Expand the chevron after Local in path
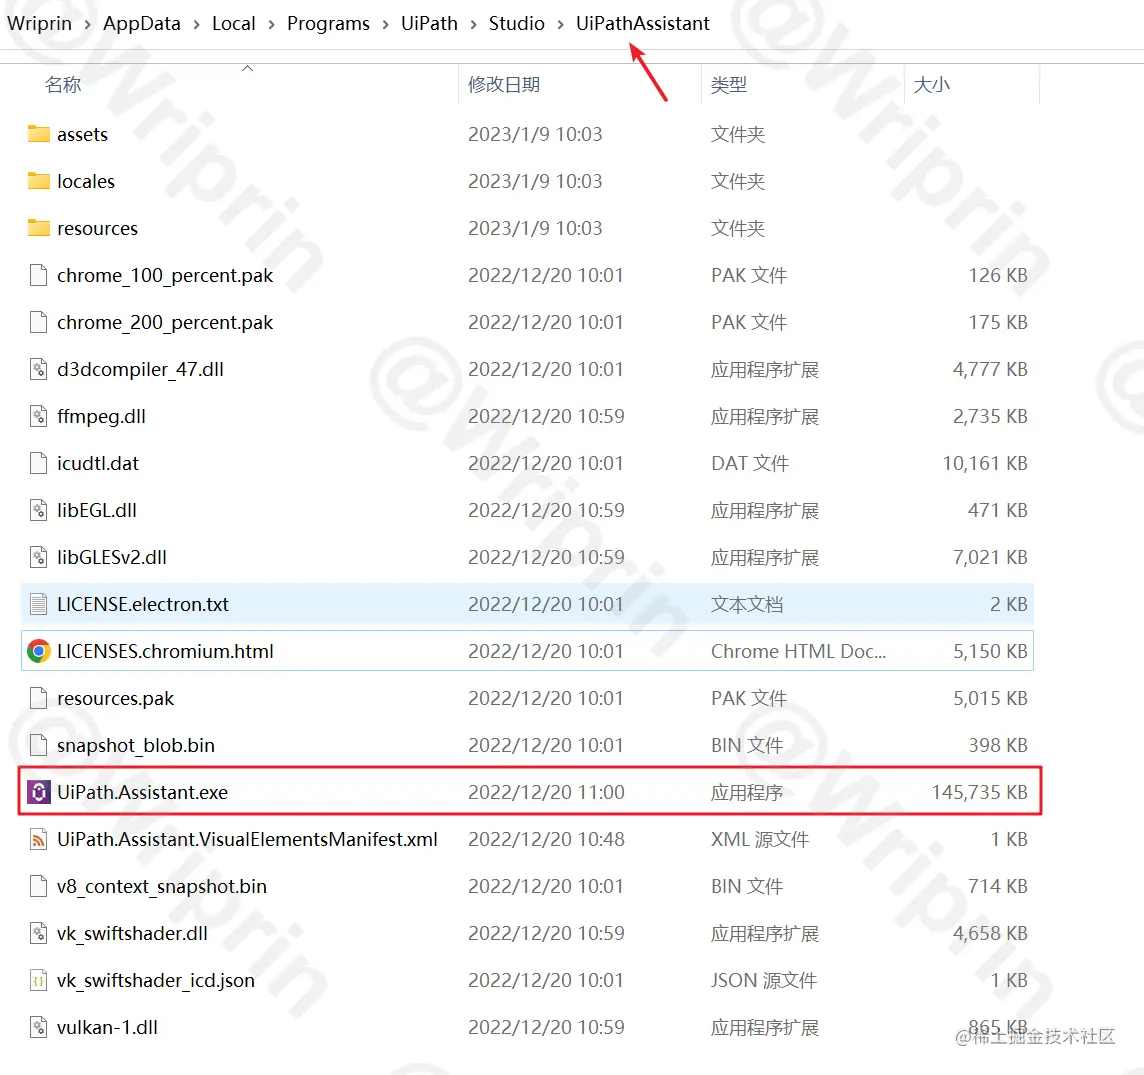 click(271, 24)
